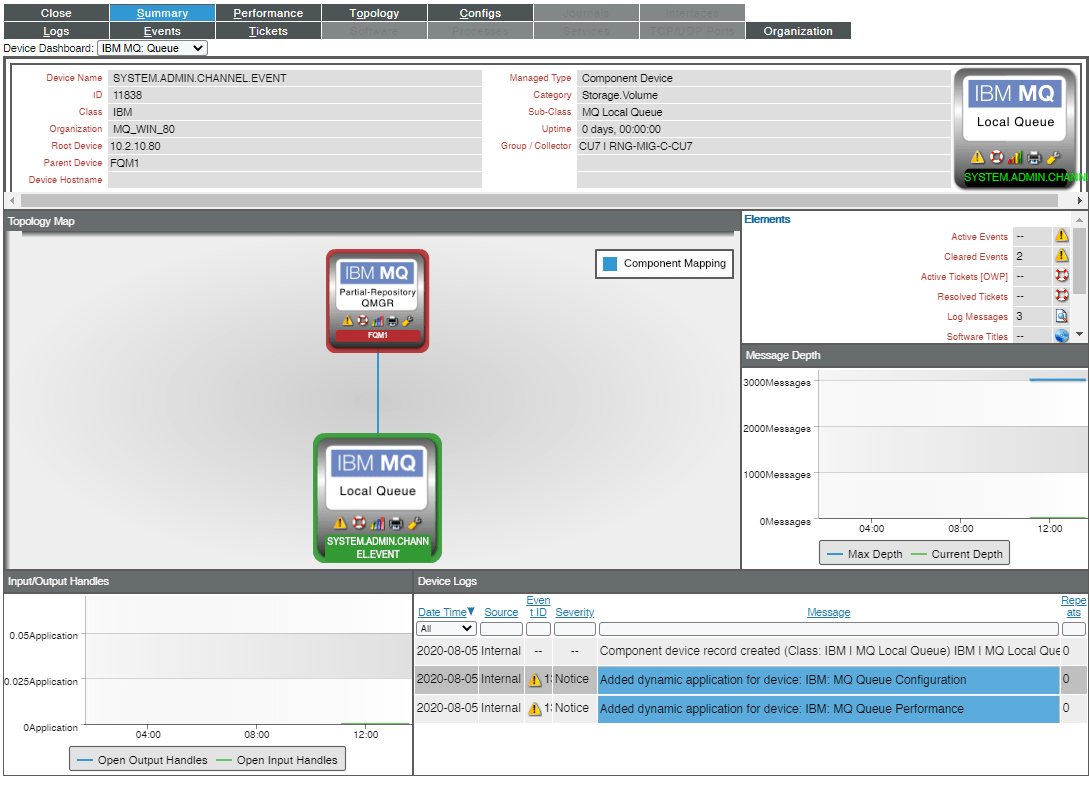
Task: Focus the Message filter field
Action: 829,629
